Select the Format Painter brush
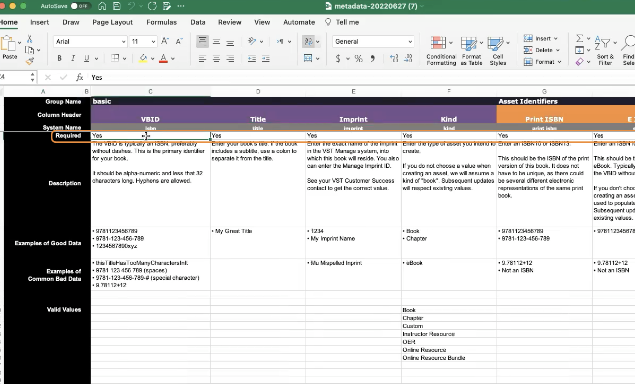Image resolution: width=635 pixels, height=384 pixels. tap(29, 61)
